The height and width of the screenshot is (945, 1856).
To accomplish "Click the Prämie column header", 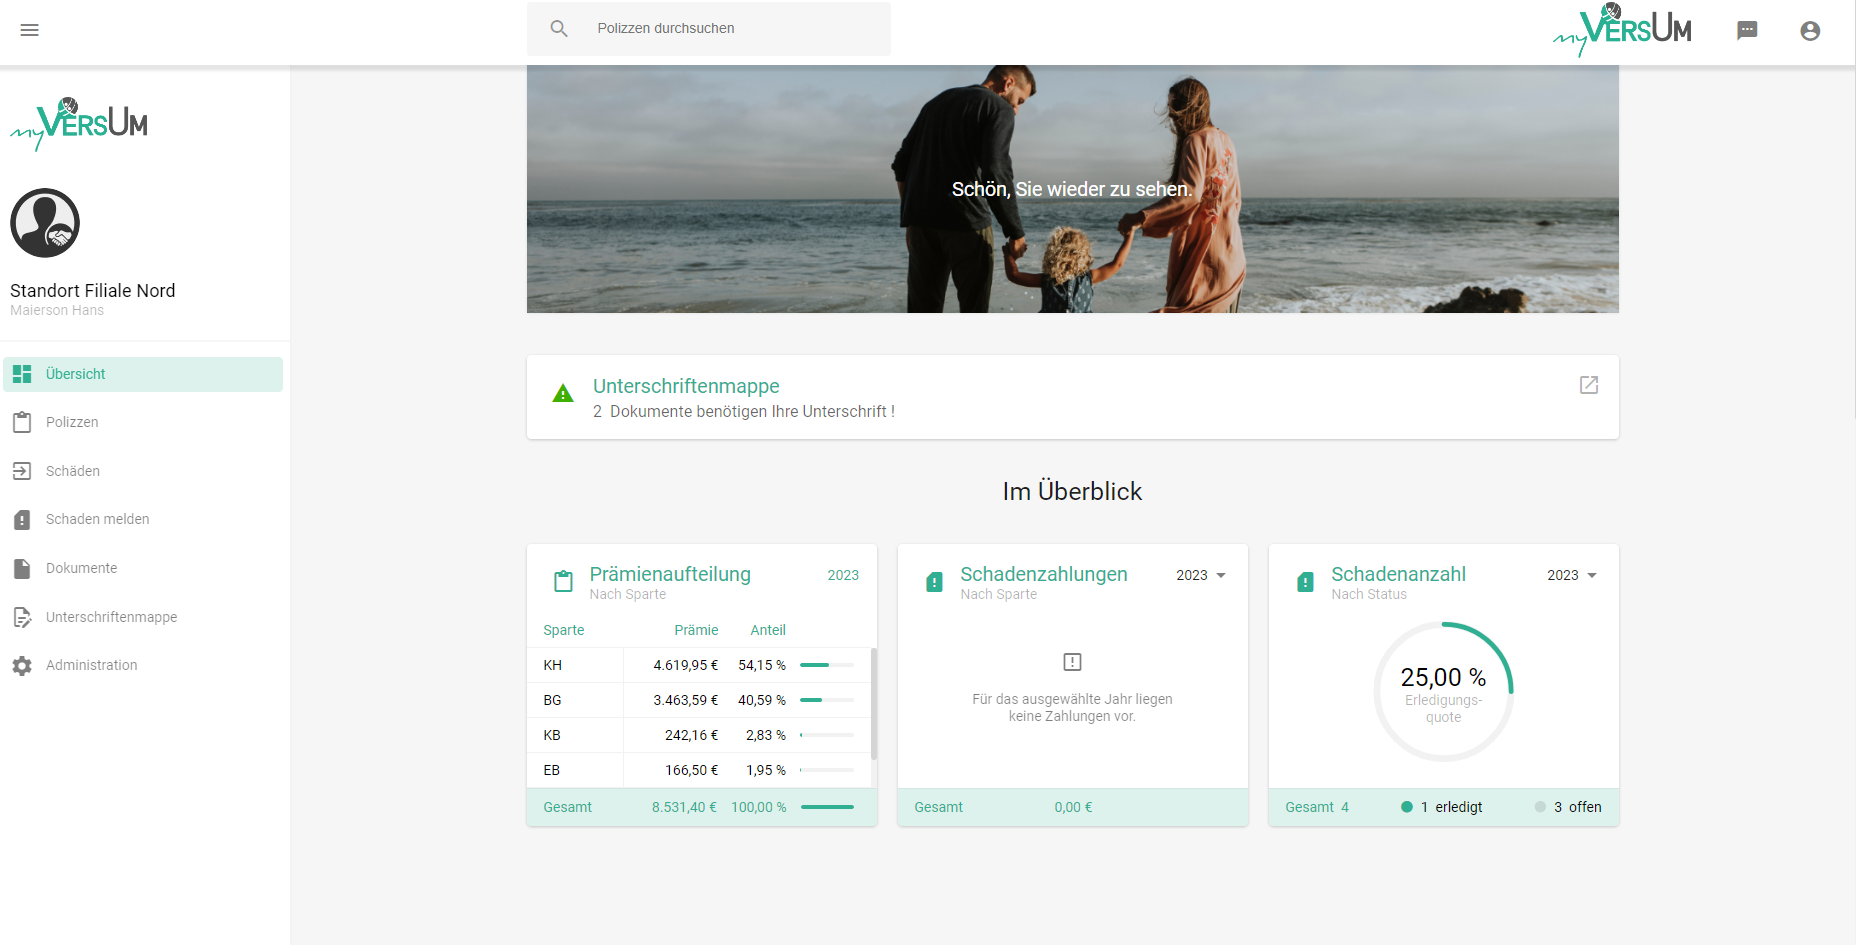I will tap(696, 630).
